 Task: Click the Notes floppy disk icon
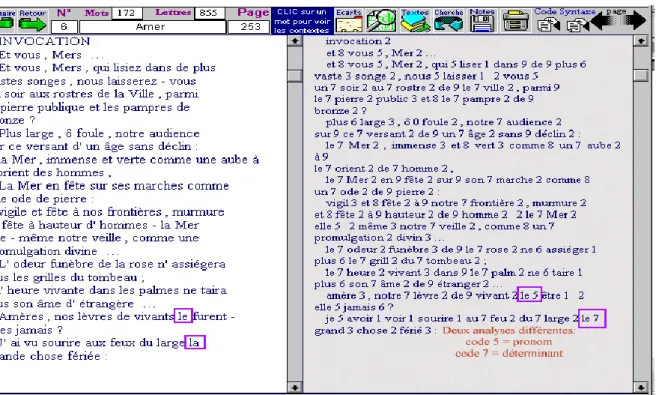tap(482, 24)
